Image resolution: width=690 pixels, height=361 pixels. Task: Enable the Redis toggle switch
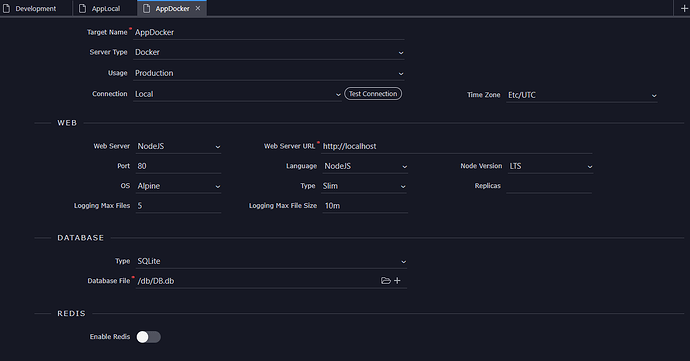point(148,337)
